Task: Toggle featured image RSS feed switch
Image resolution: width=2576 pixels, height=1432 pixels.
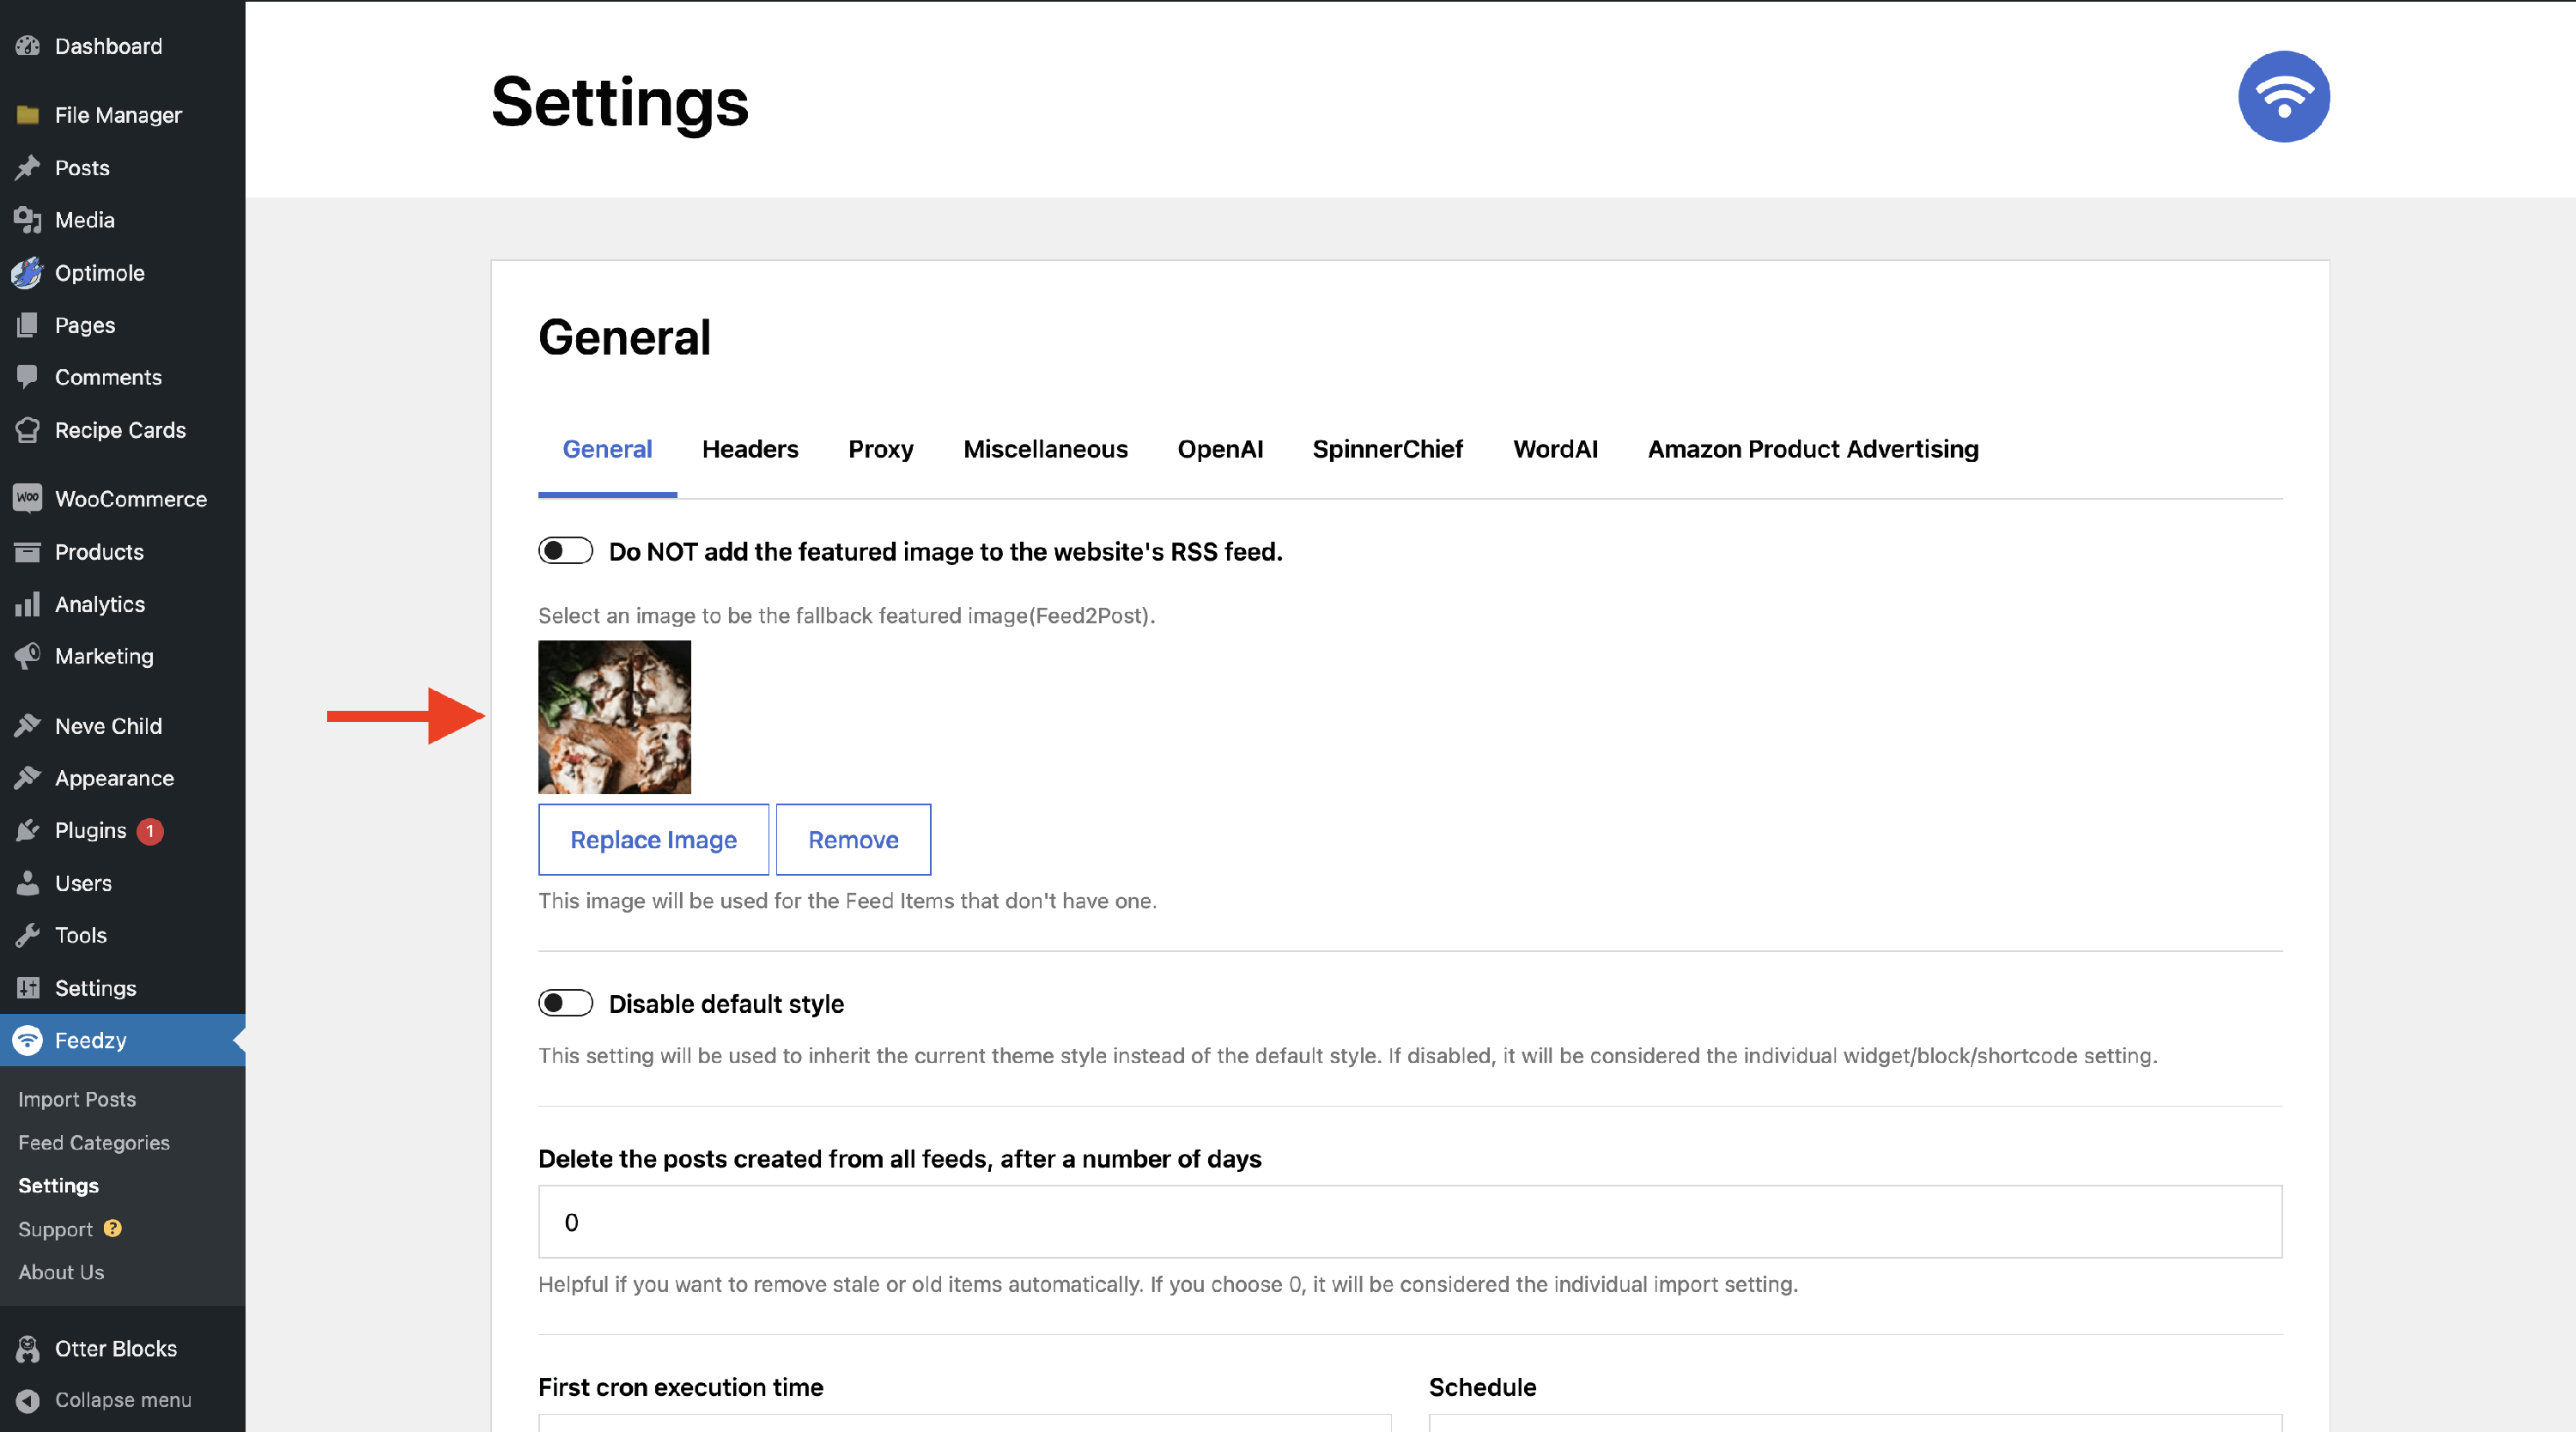Action: pos(565,551)
